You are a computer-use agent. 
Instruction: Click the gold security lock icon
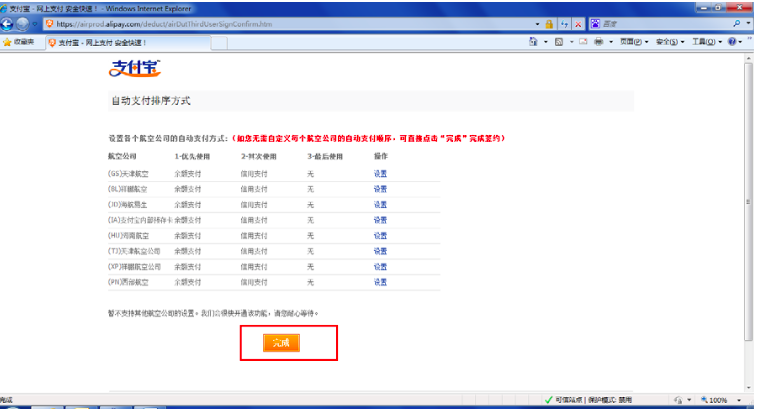[x=549, y=24]
